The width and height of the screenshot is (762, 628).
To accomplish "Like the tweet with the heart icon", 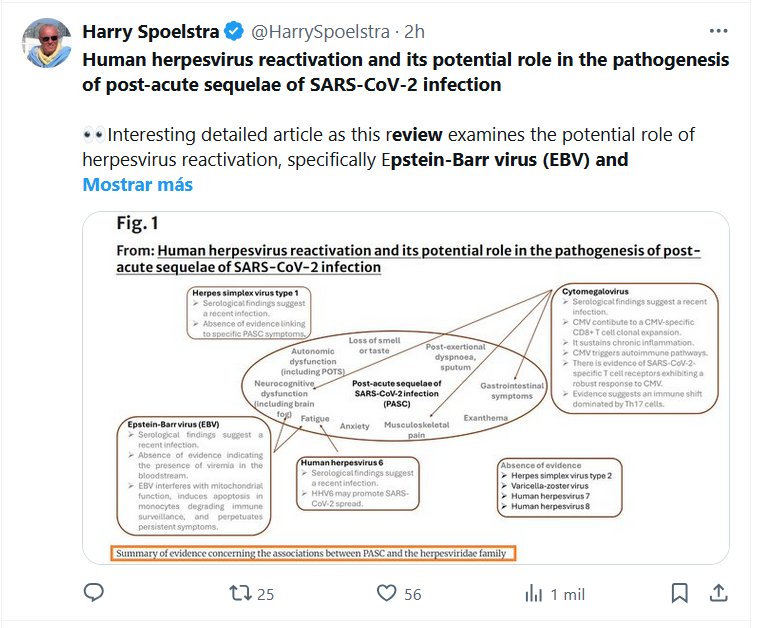I will point(387,593).
